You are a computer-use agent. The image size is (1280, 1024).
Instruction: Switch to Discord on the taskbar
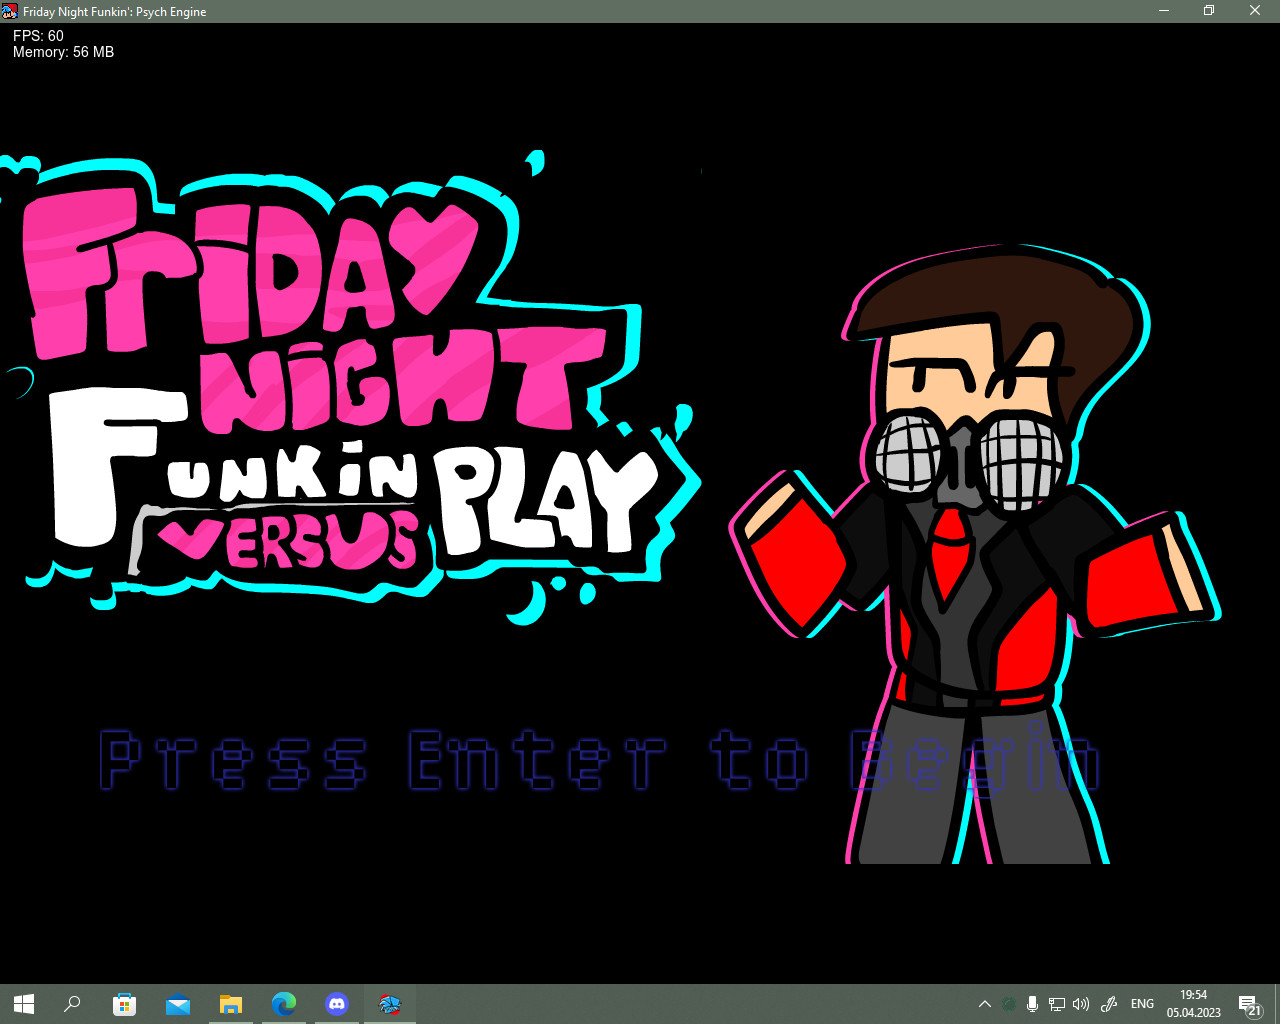click(337, 1004)
